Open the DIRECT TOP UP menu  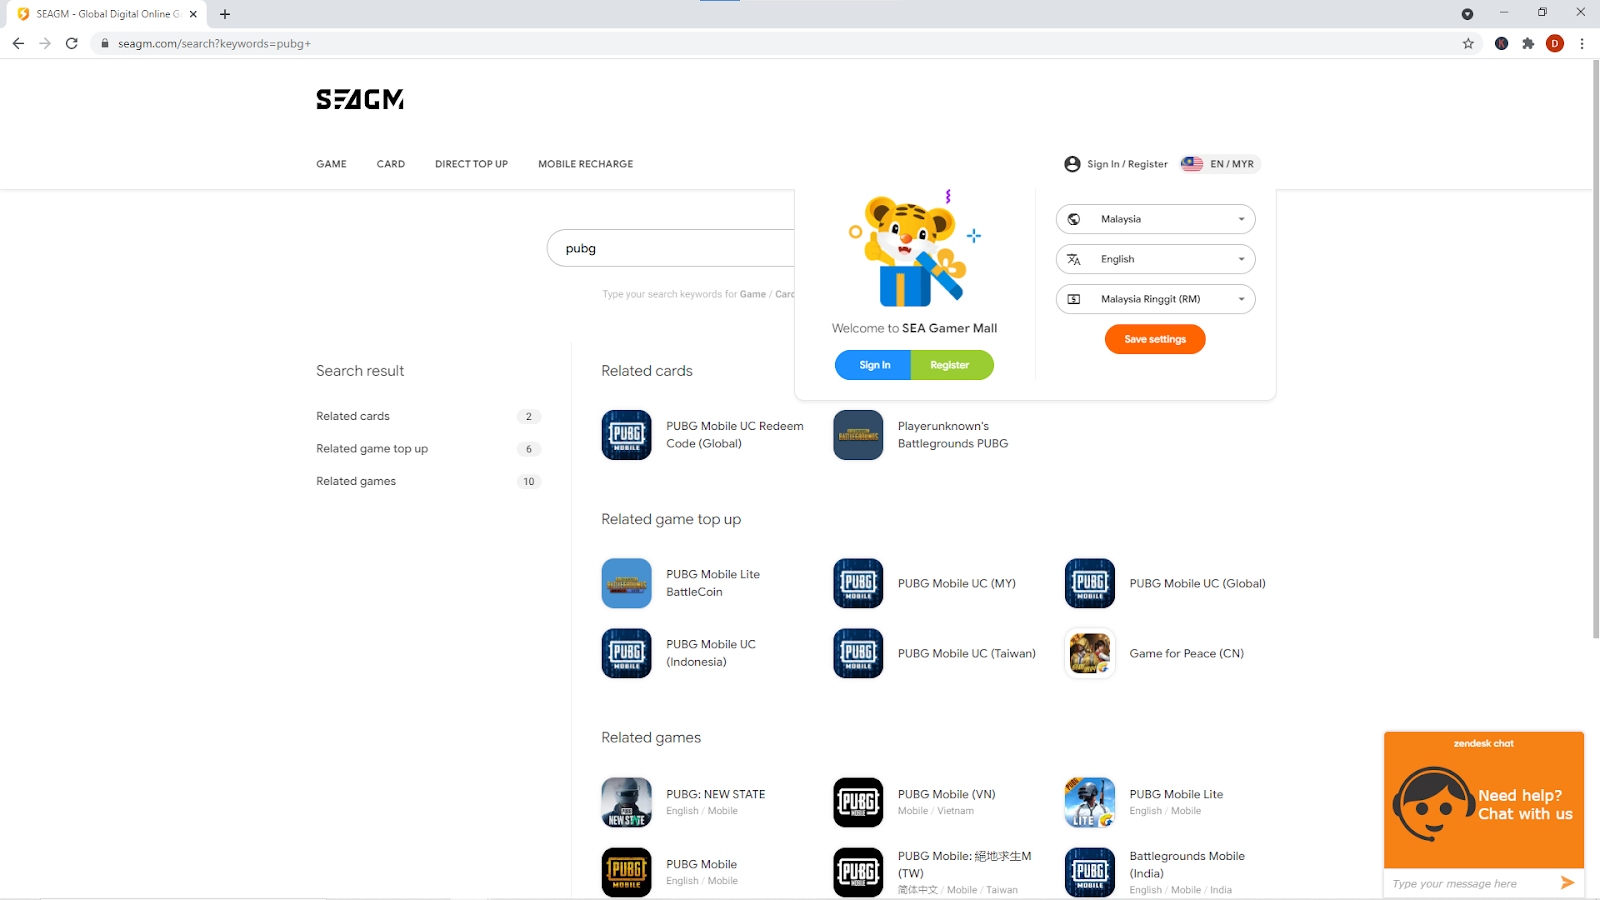[471, 164]
